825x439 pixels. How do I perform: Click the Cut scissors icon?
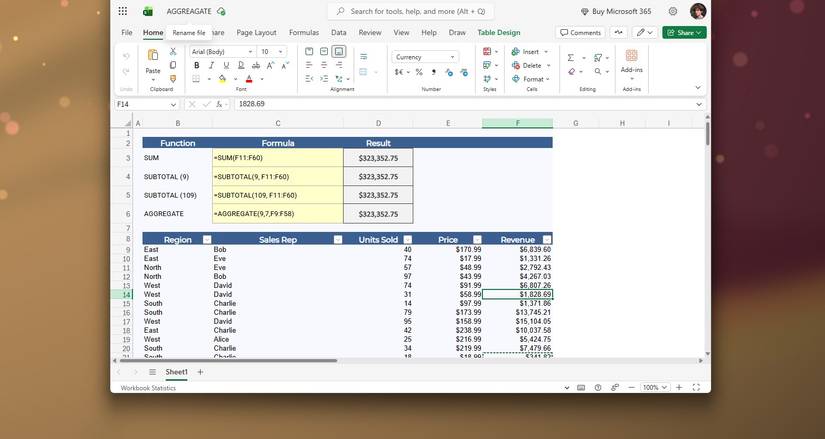tap(173, 52)
